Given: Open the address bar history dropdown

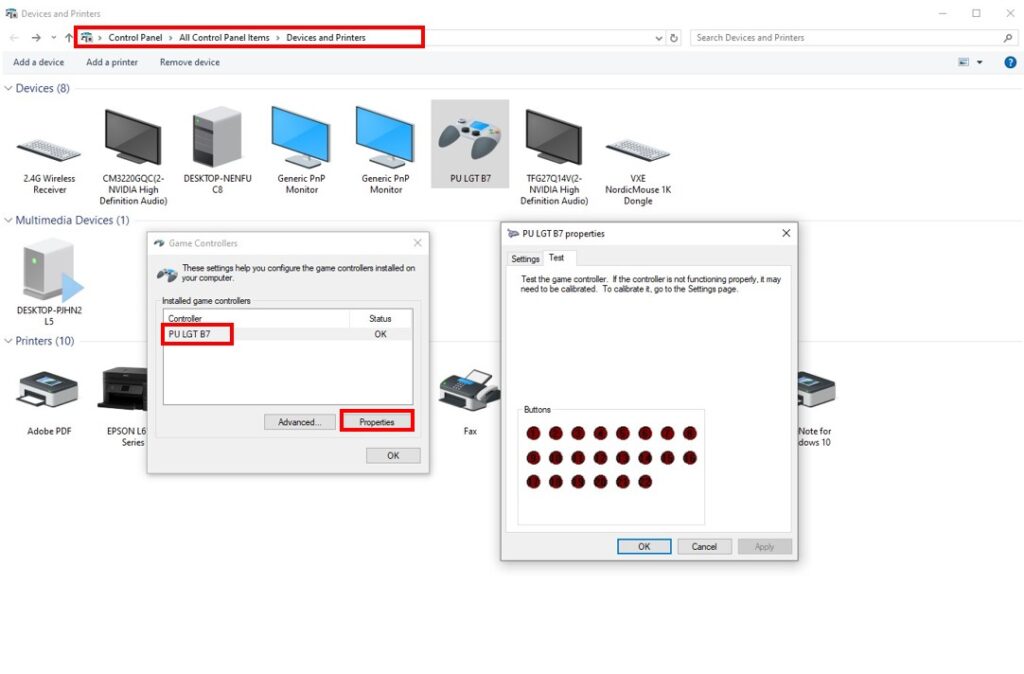Looking at the screenshot, I should click(x=658, y=38).
